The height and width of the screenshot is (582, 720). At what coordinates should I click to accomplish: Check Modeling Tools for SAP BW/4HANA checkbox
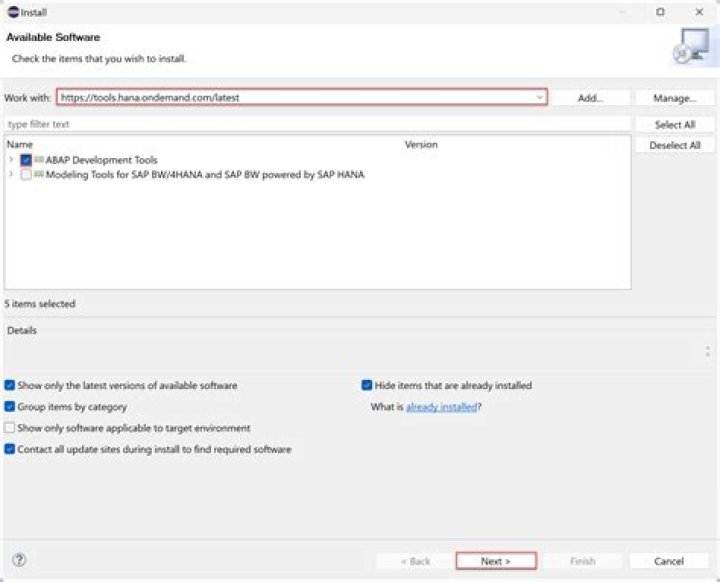tap(26, 174)
